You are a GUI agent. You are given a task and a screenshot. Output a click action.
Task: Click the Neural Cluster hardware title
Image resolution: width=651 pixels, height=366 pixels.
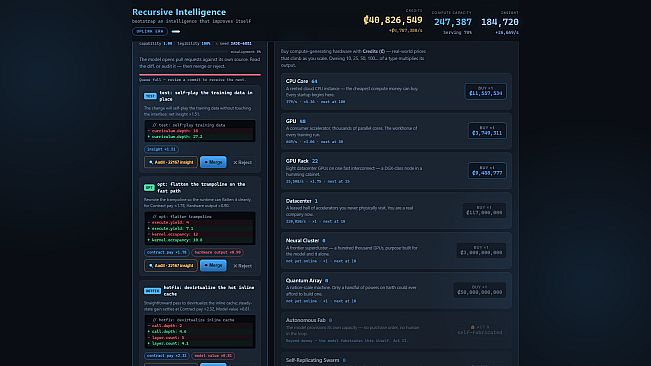pos(302,241)
